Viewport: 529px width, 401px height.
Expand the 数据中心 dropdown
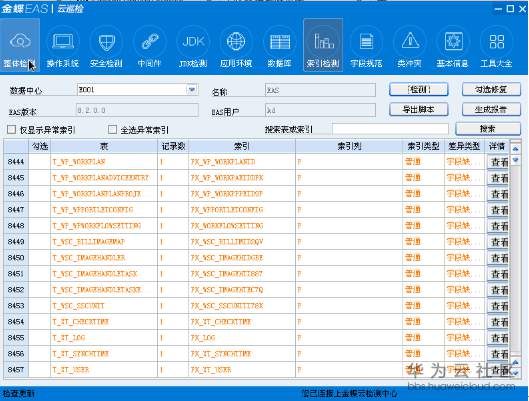[x=192, y=90]
